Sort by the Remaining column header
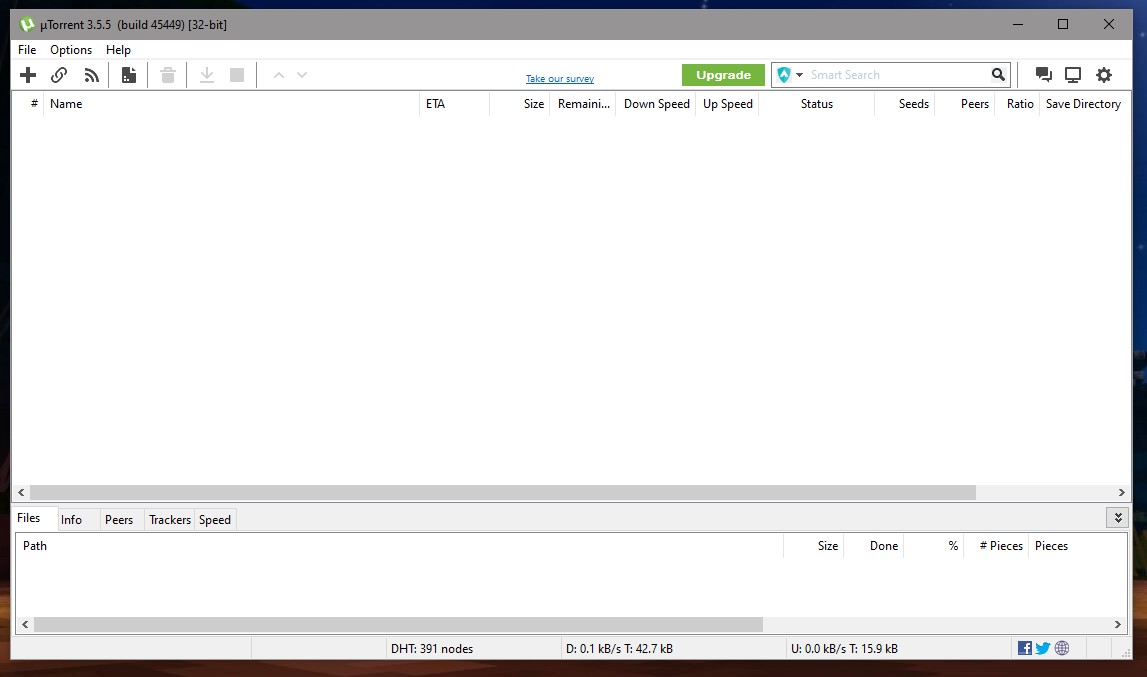This screenshot has height=677, width=1147. [x=583, y=104]
